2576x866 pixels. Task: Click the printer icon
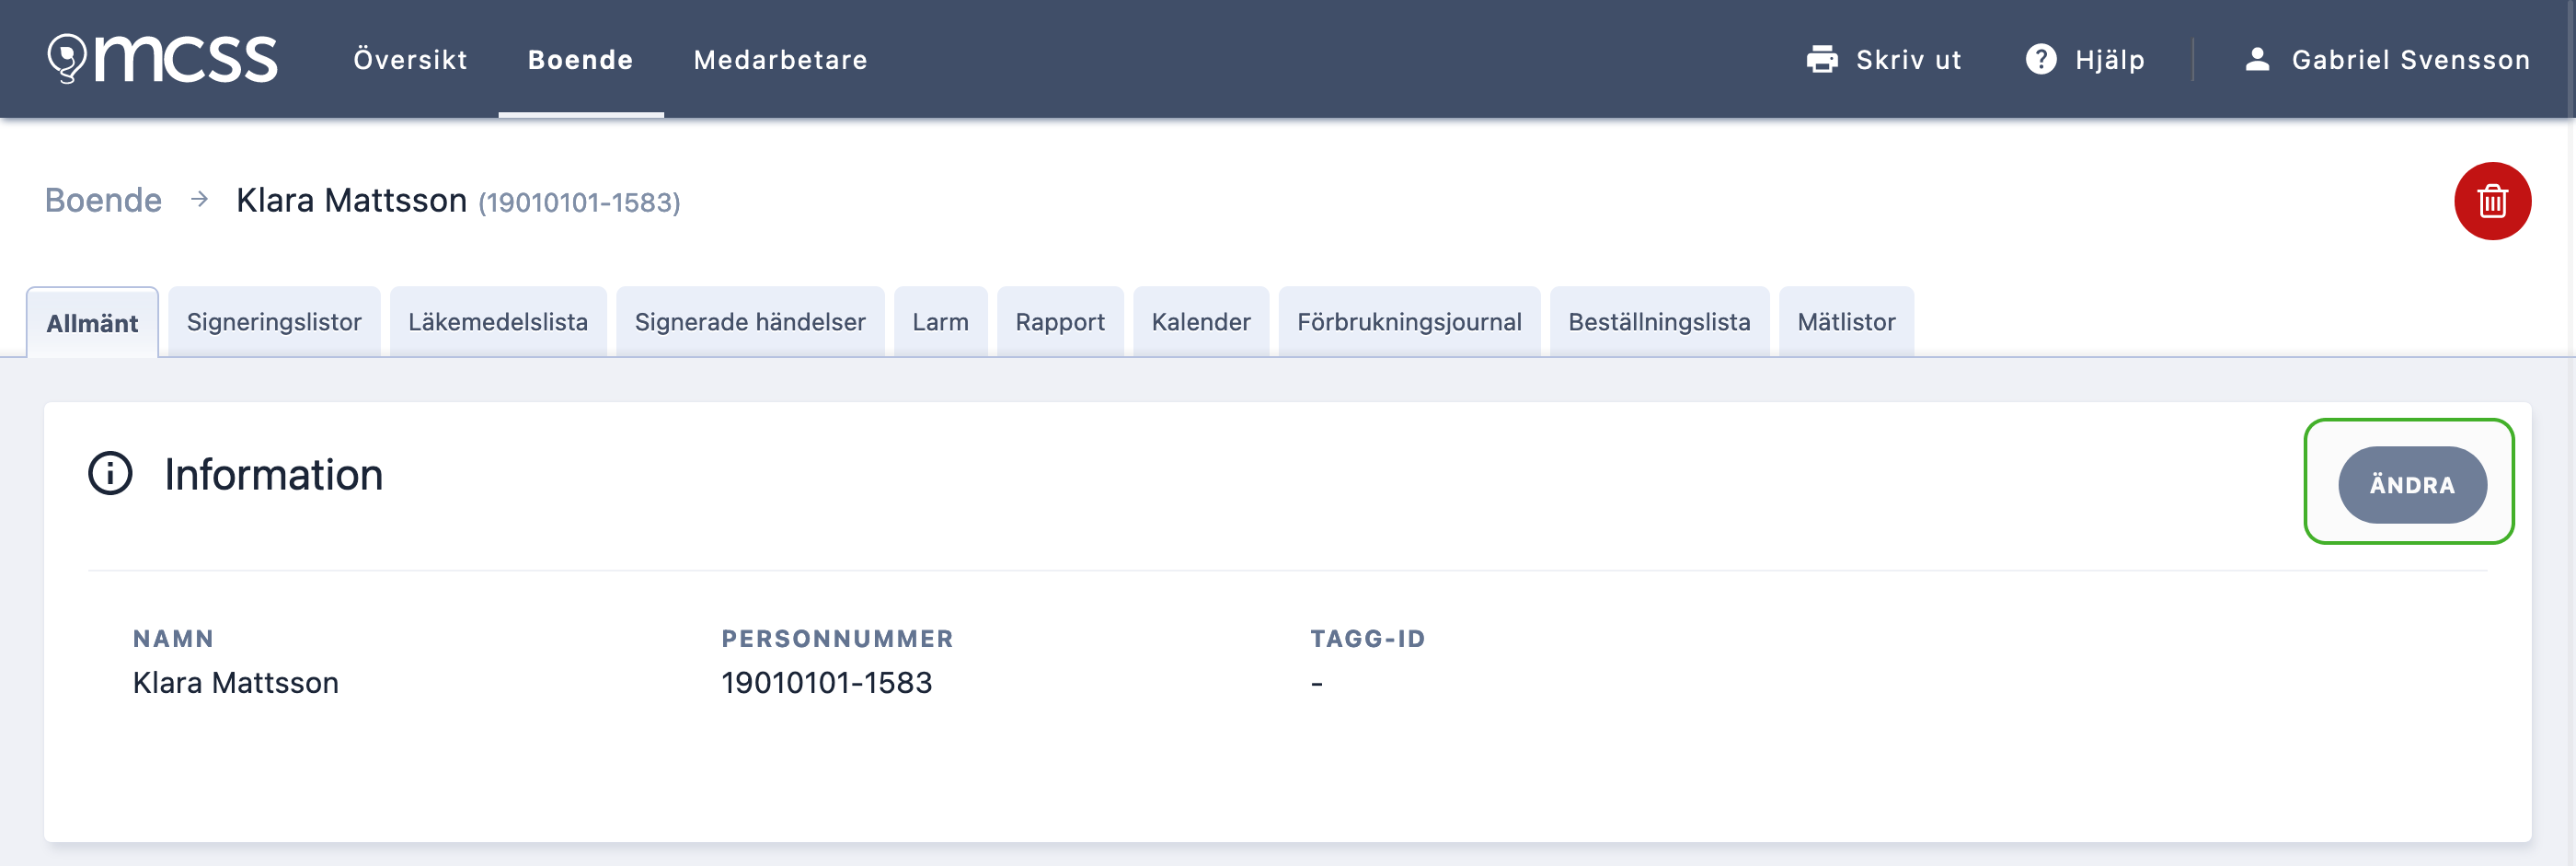click(x=1822, y=60)
